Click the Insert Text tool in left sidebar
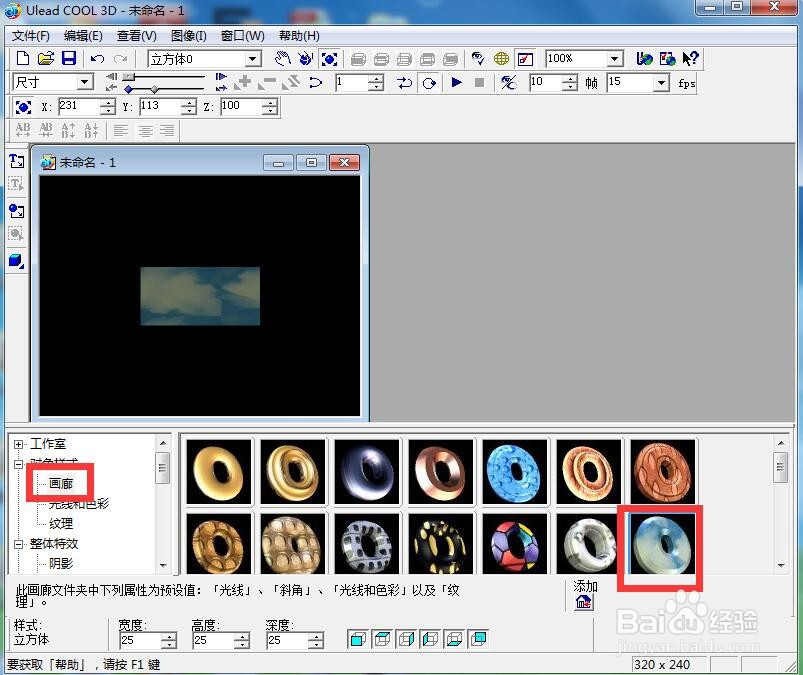Viewport: 803px width, 675px height. [16, 161]
